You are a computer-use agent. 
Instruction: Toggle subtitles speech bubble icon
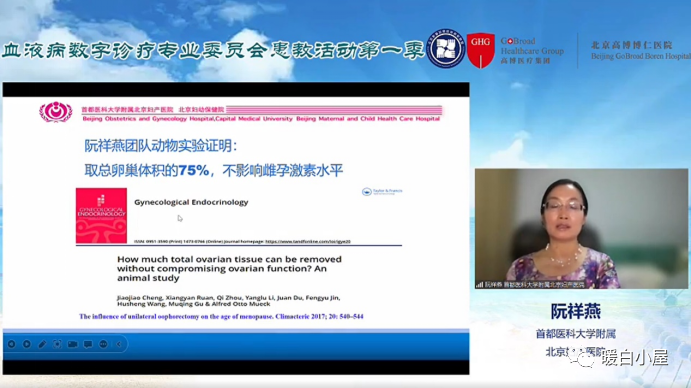(x=88, y=344)
